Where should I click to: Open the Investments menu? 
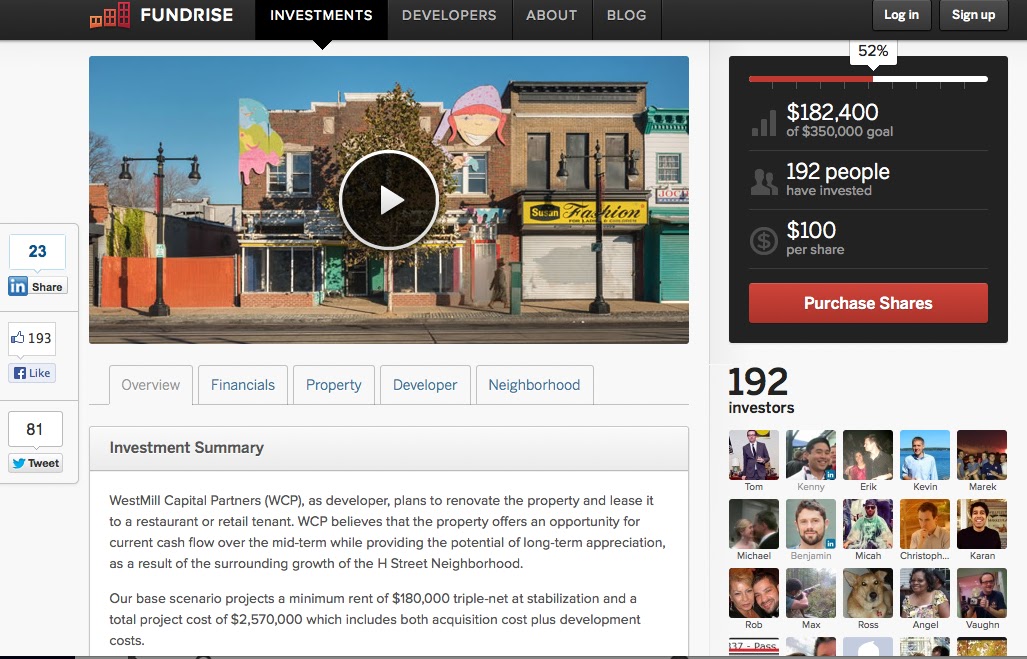coord(321,15)
